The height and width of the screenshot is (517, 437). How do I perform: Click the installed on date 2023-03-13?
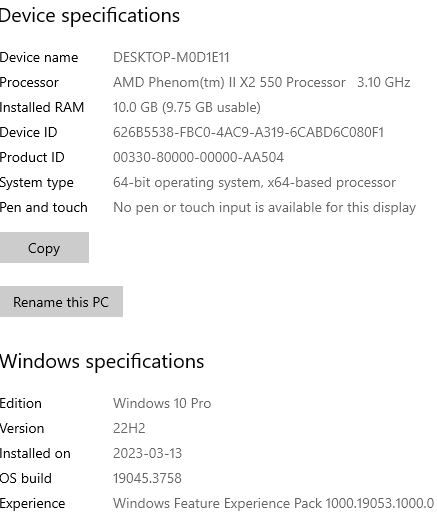click(147, 453)
